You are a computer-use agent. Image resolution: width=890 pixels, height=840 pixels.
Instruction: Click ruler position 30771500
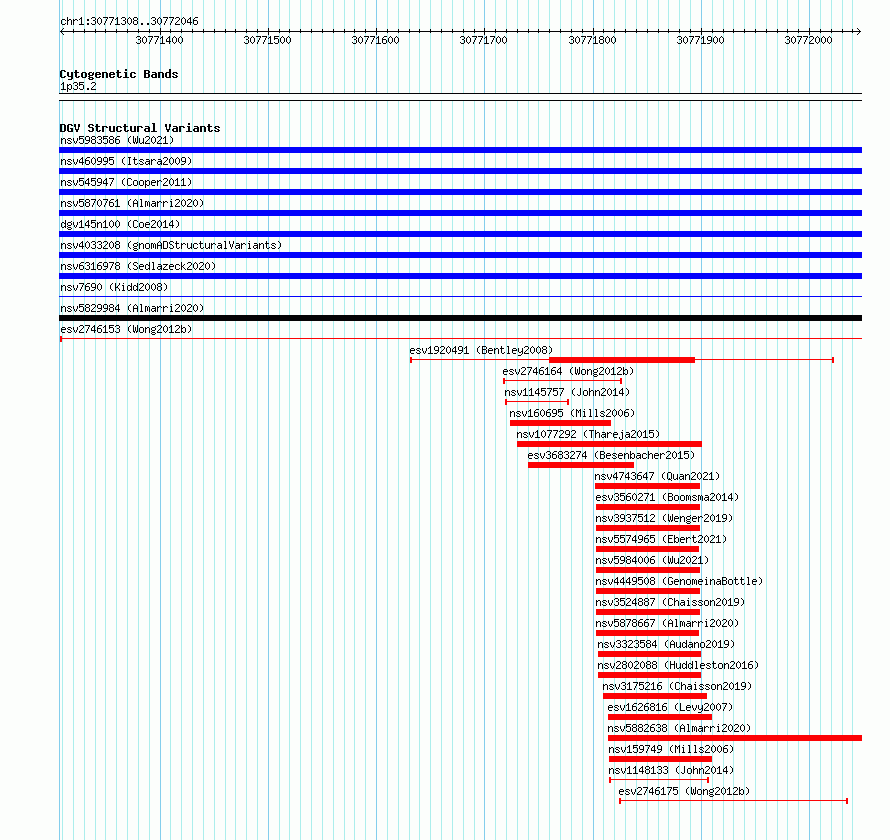267,40
